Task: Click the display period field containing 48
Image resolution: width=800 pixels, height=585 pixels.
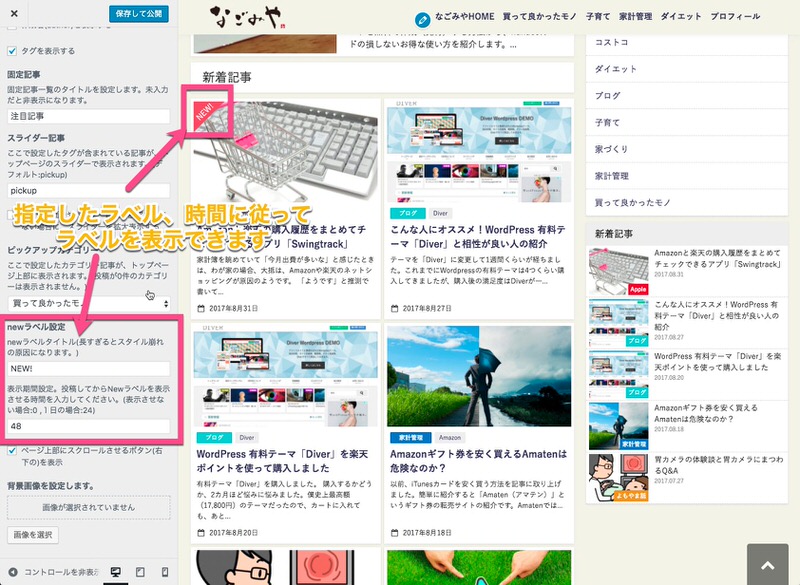Action: [x=89, y=426]
